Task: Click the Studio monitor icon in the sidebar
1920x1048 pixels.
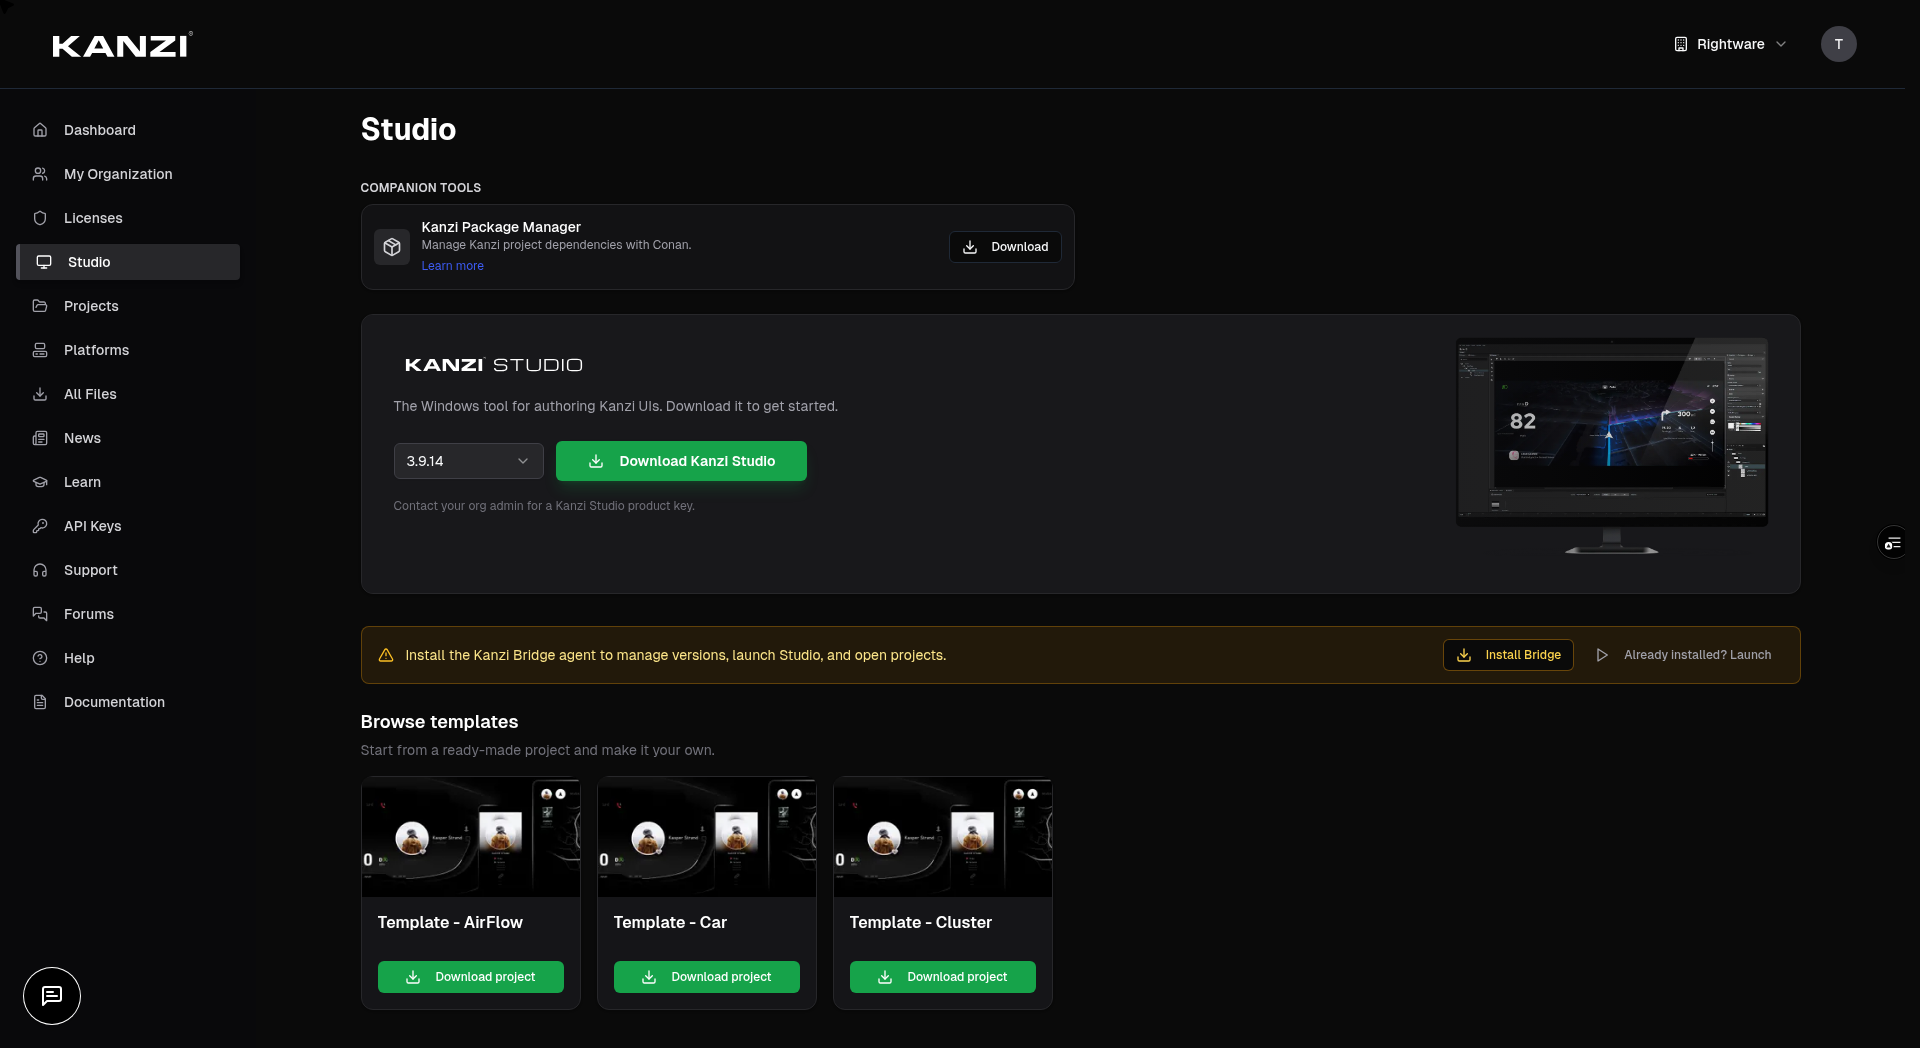Action: tap(44, 262)
